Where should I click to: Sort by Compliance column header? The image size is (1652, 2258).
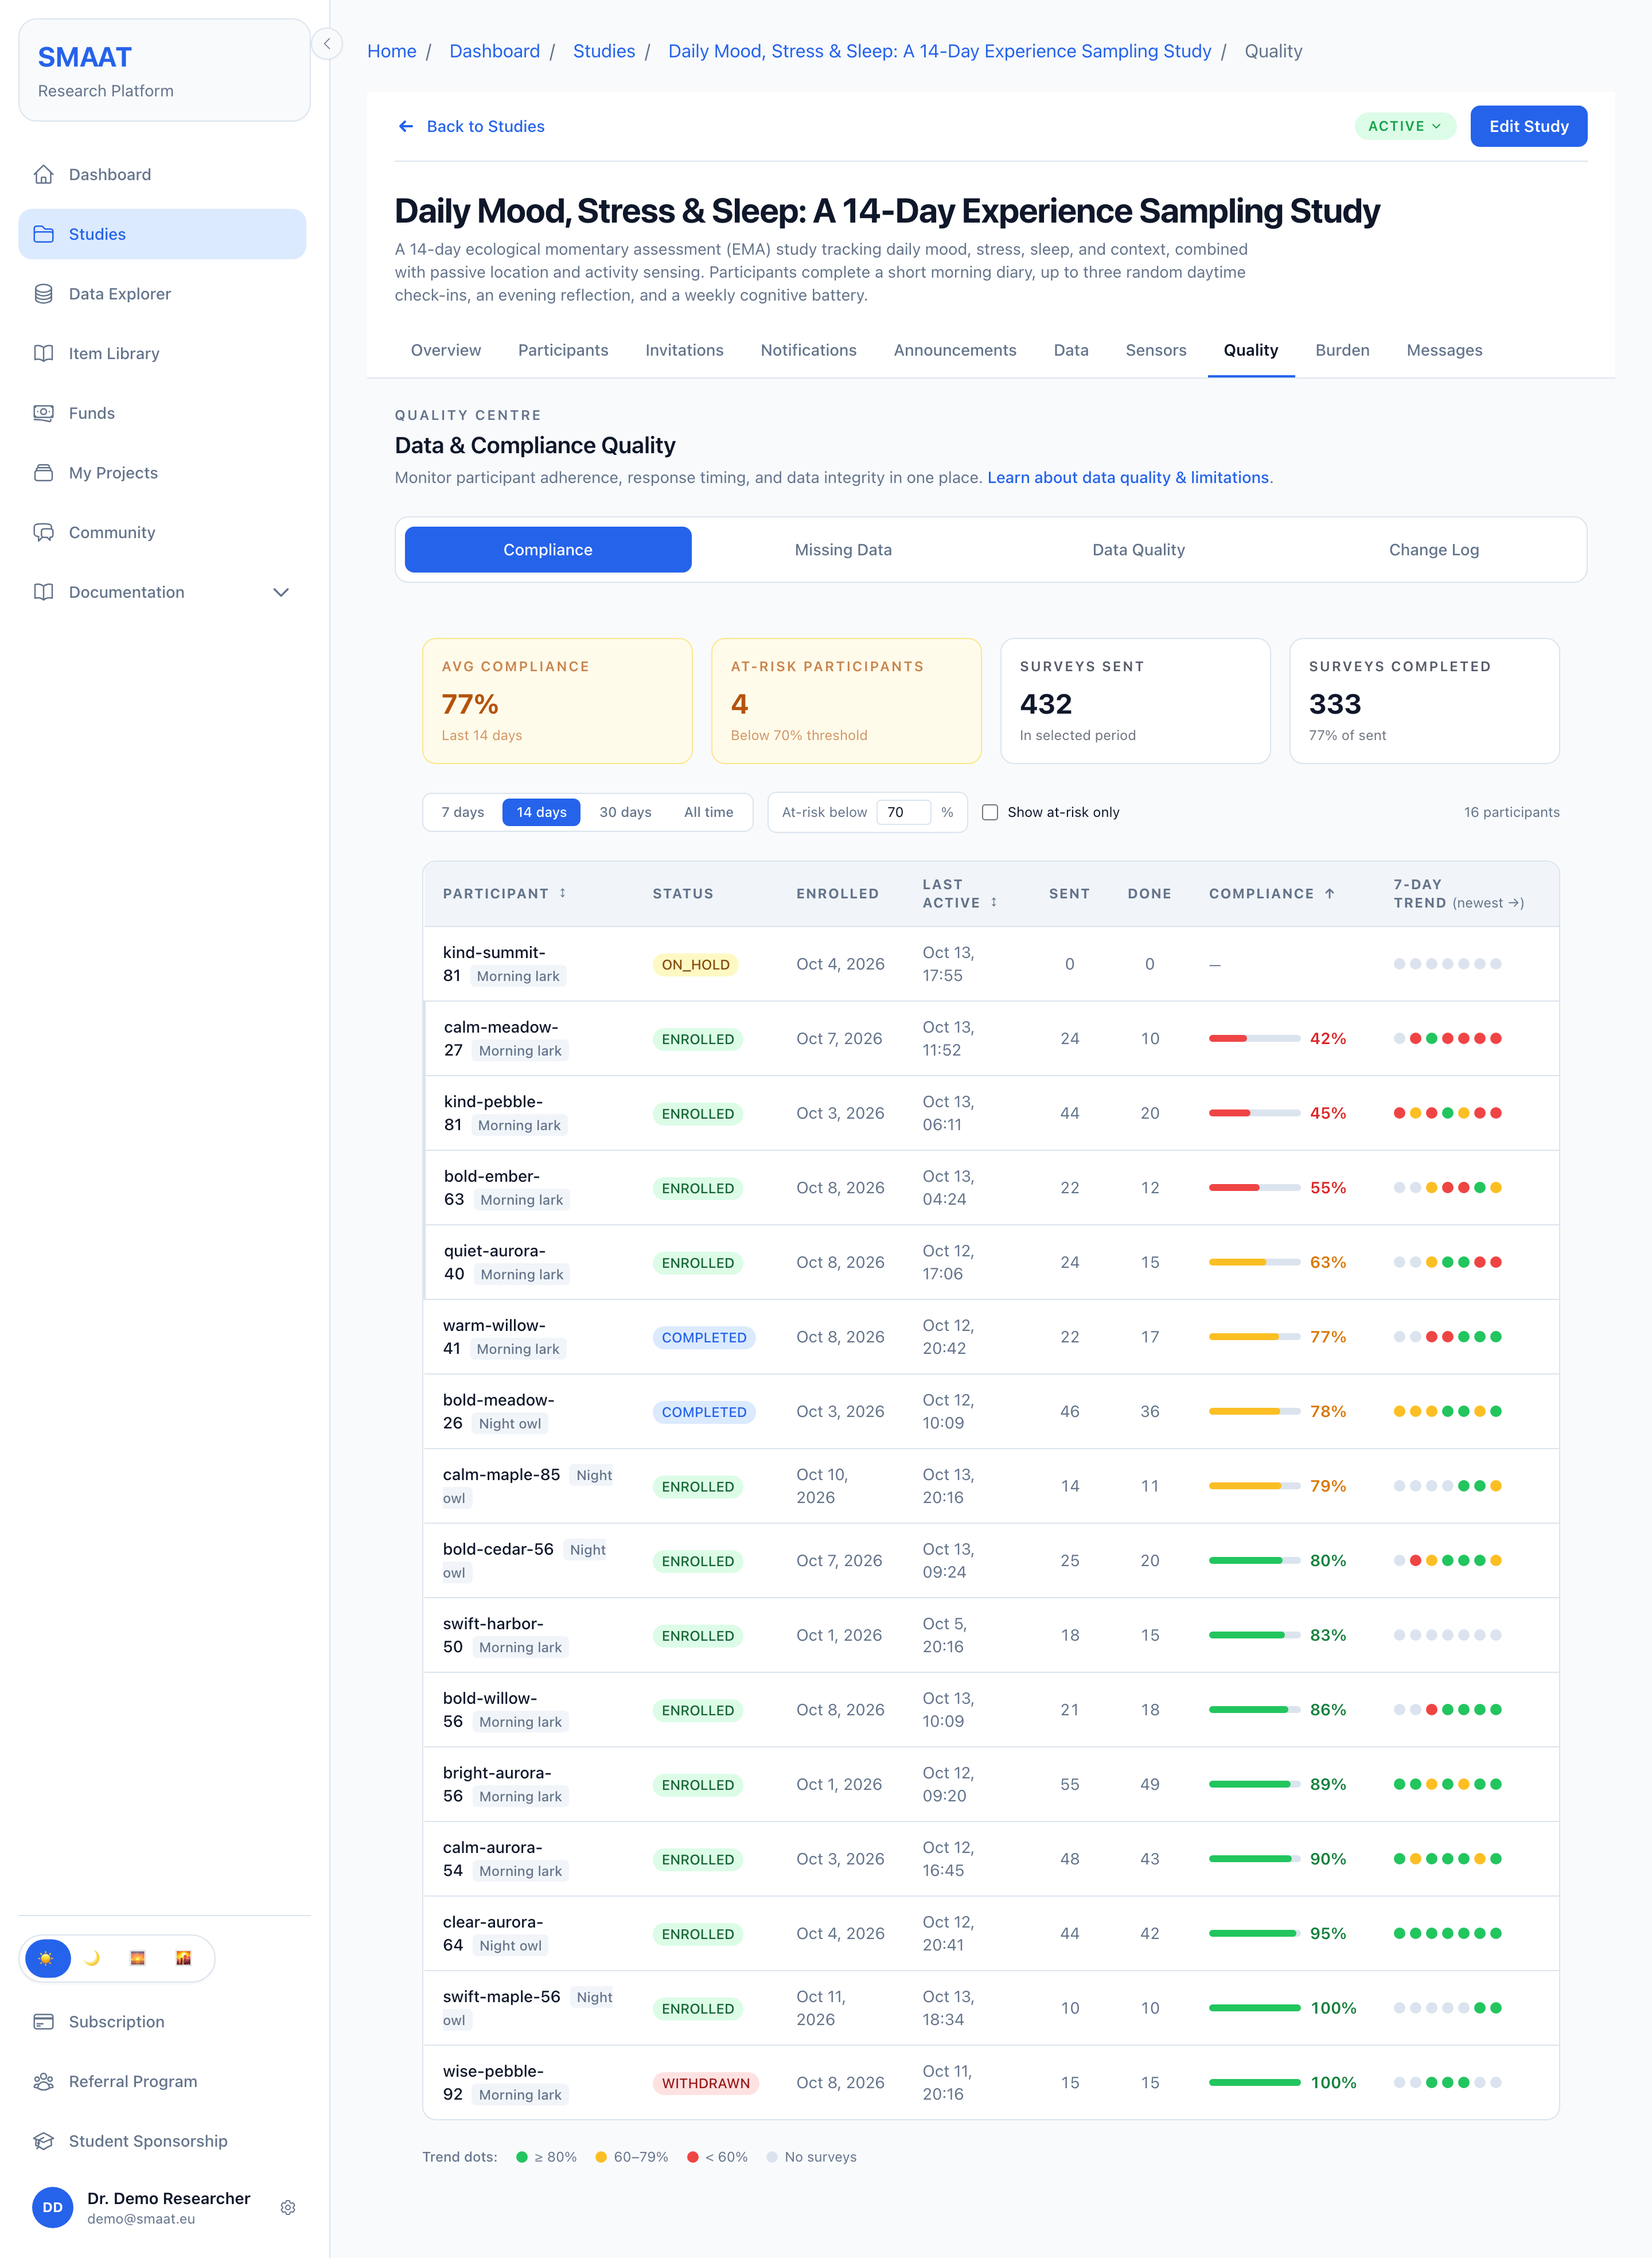(x=1272, y=893)
